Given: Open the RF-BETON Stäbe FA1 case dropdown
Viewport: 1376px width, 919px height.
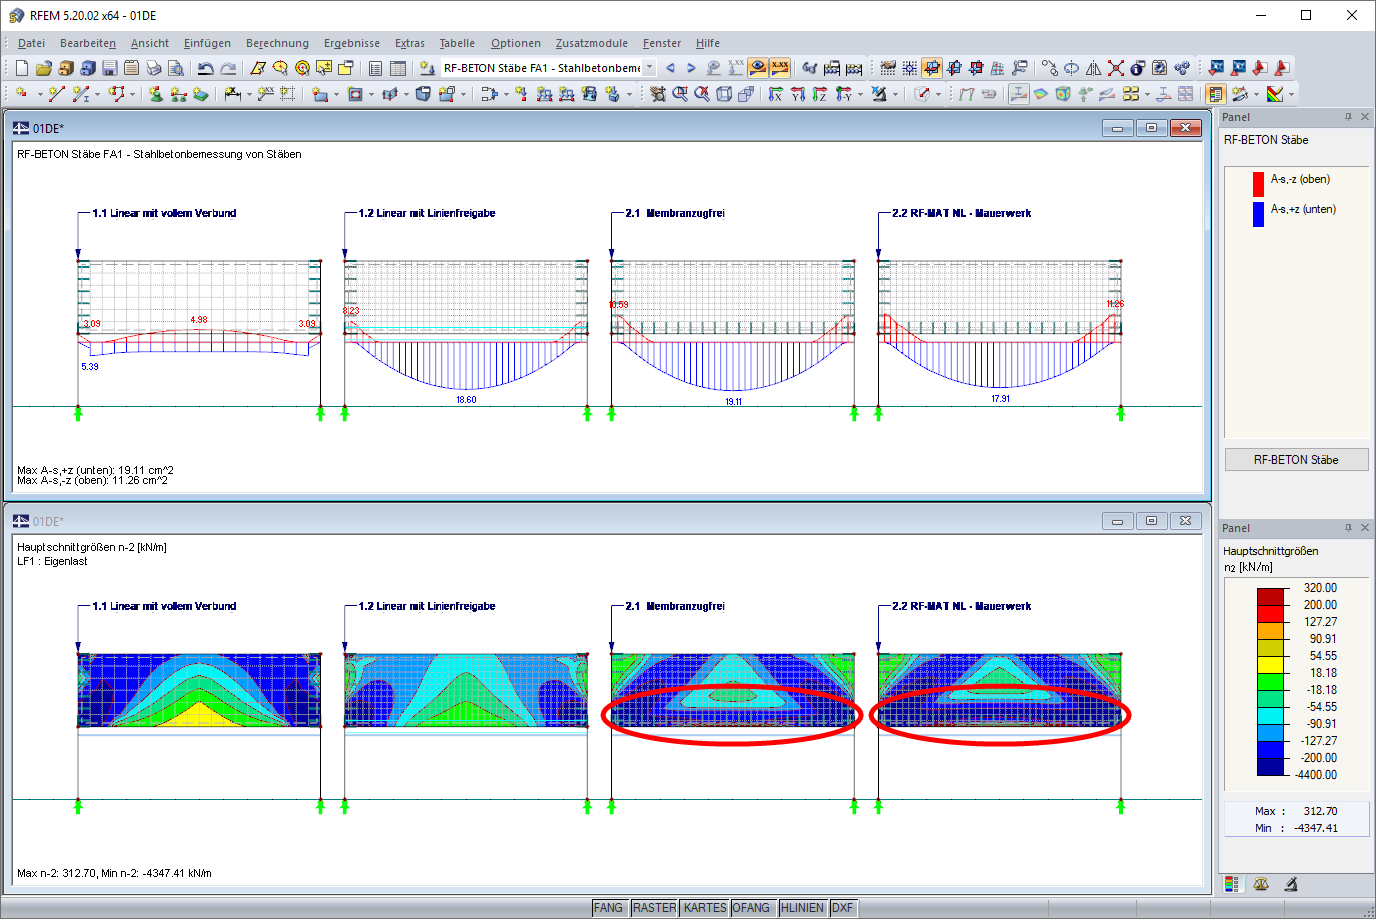Looking at the screenshot, I should 649,68.
